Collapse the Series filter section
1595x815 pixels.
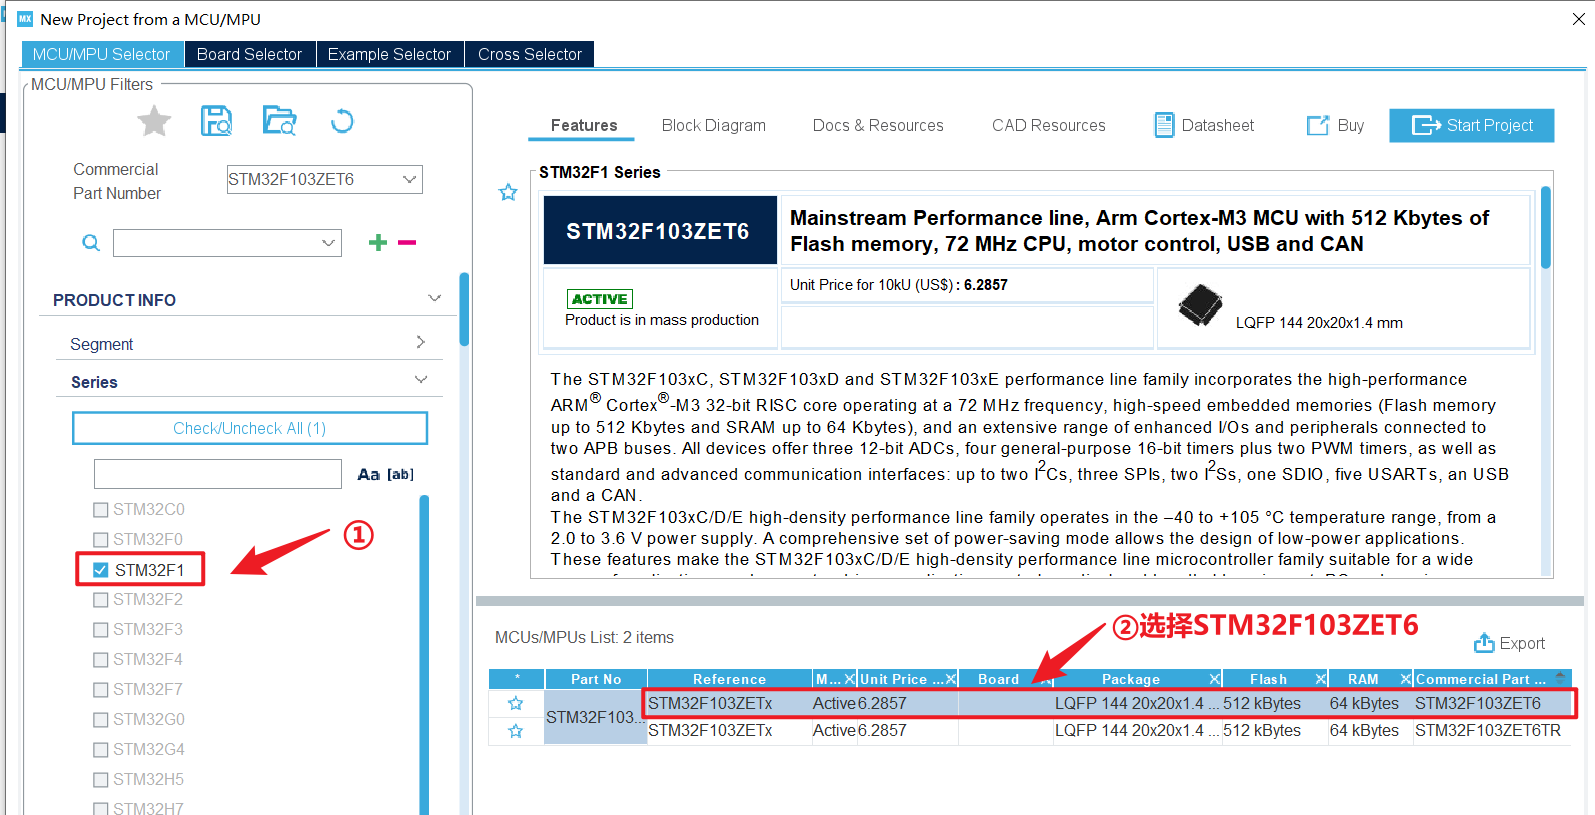click(421, 380)
